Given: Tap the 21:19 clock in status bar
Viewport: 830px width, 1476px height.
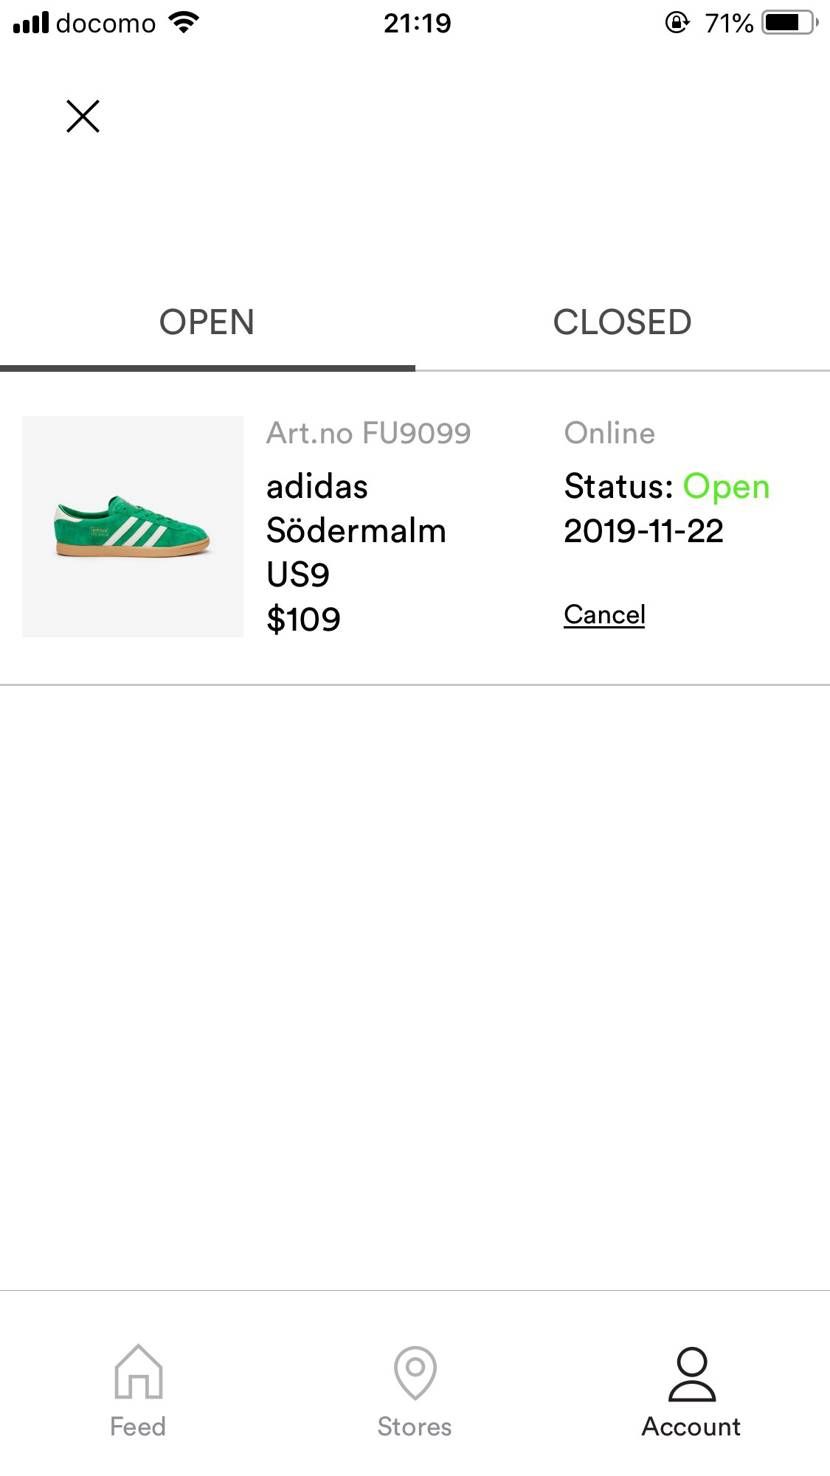Looking at the screenshot, I should (x=417, y=22).
